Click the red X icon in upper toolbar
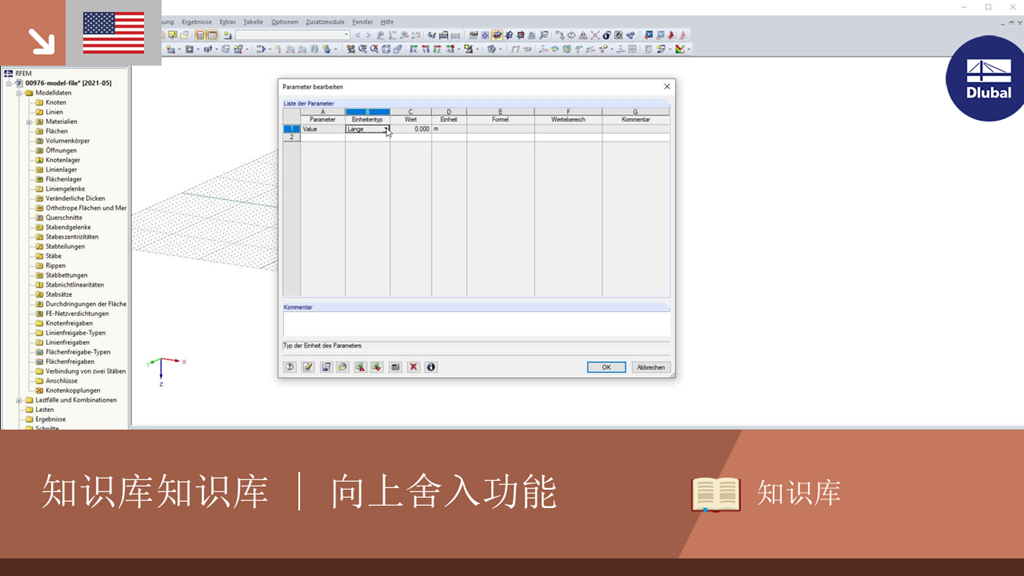 (594, 35)
